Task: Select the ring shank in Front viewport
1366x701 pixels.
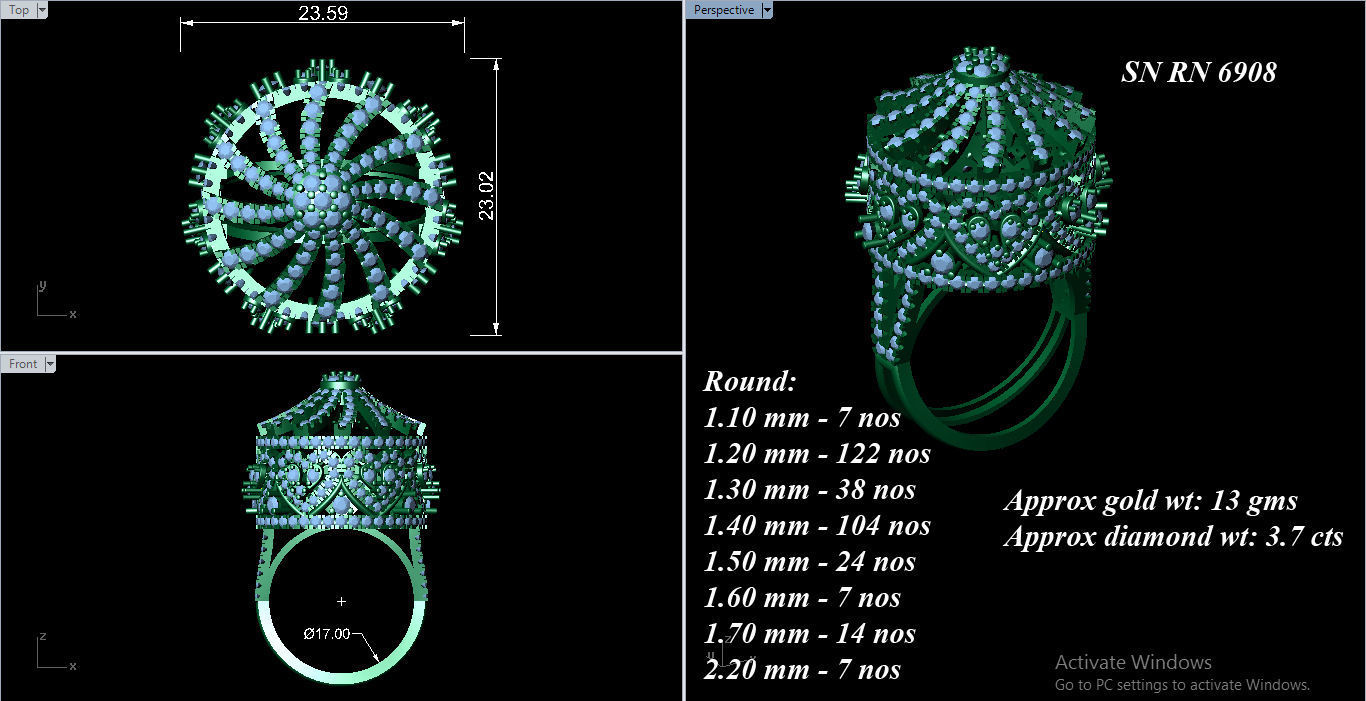Action: tap(343, 606)
